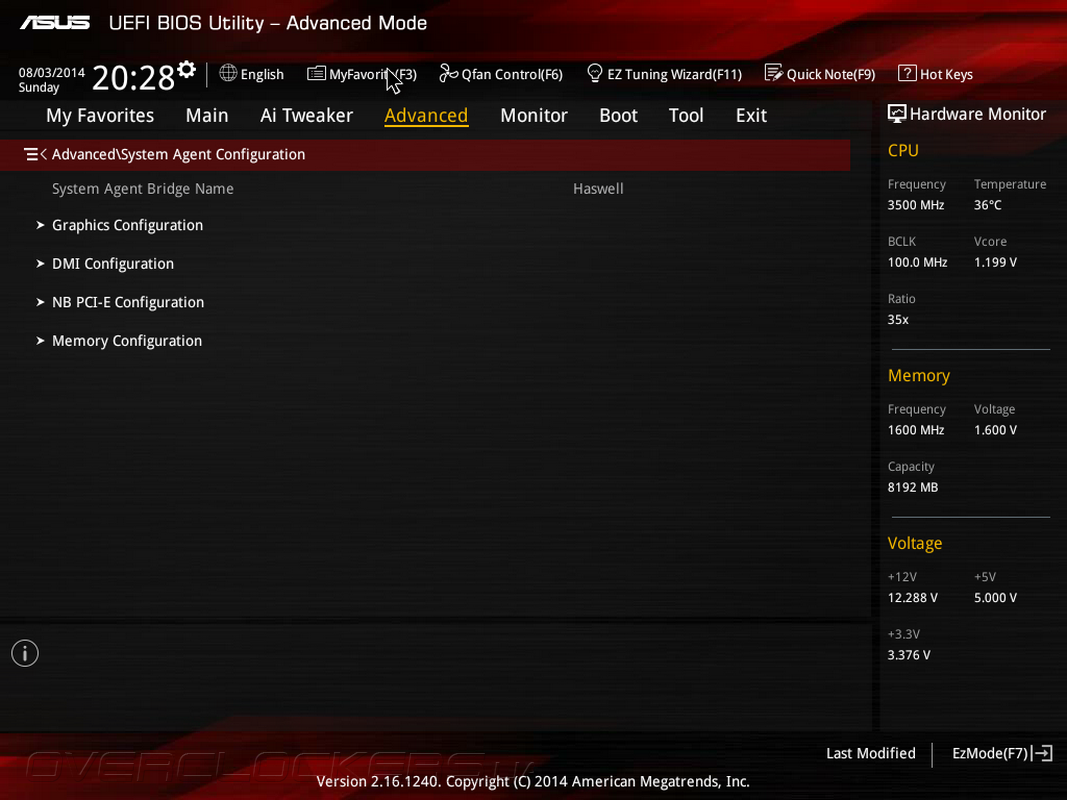Click the 20:28 clock display
Screen dimensions: 1067x800
[133, 78]
